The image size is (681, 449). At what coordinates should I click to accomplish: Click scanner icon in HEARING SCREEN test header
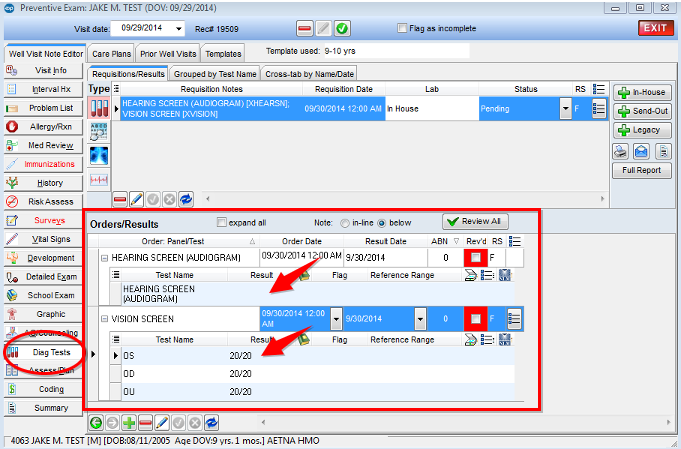470,275
